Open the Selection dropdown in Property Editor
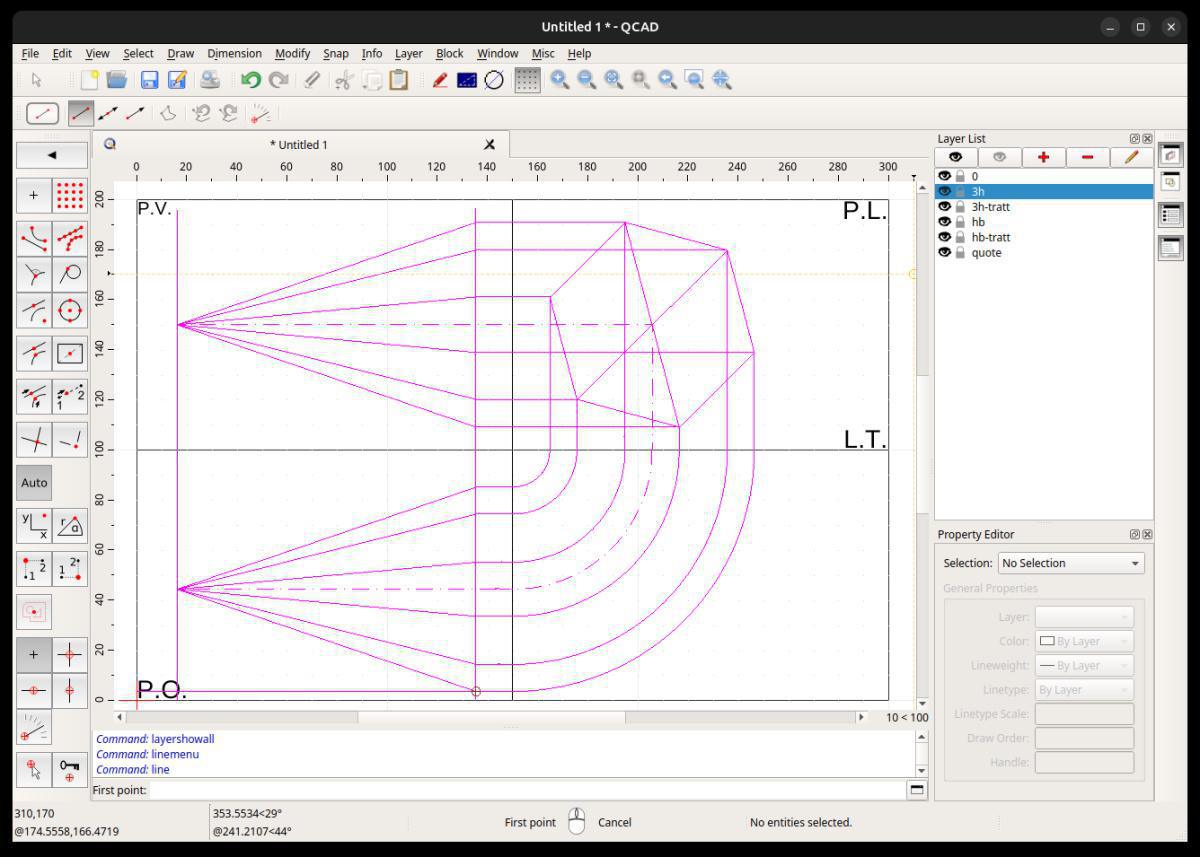Viewport: 1200px width, 857px height. coord(1070,563)
